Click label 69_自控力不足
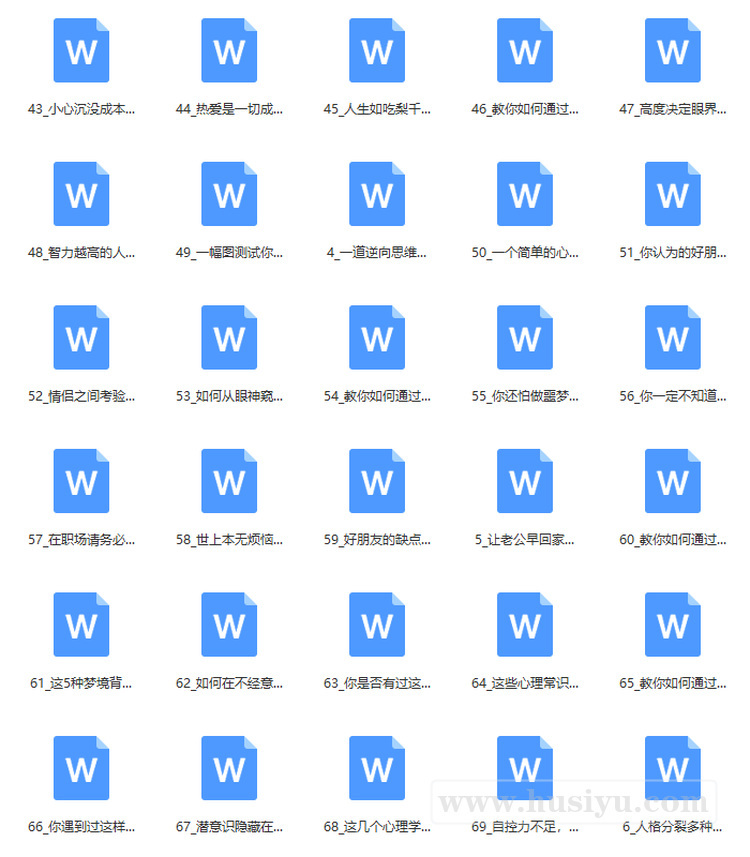750x857 pixels. click(x=525, y=827)
